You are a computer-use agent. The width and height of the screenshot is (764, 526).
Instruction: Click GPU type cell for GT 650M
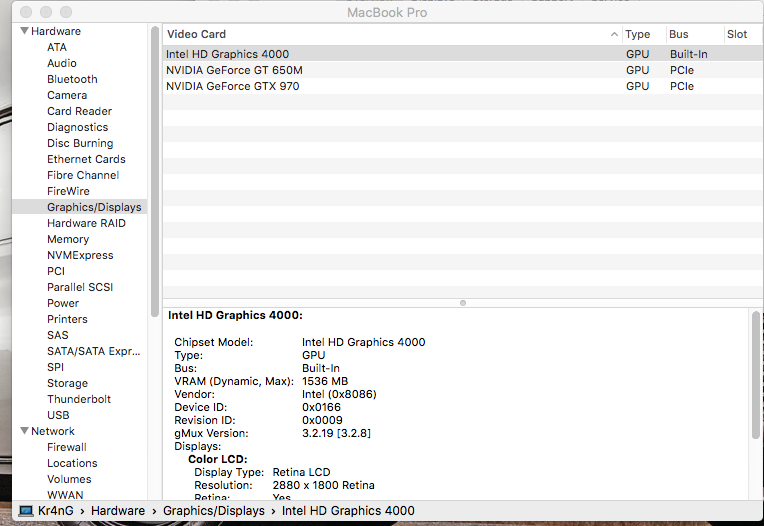click(x=637, y=70)
